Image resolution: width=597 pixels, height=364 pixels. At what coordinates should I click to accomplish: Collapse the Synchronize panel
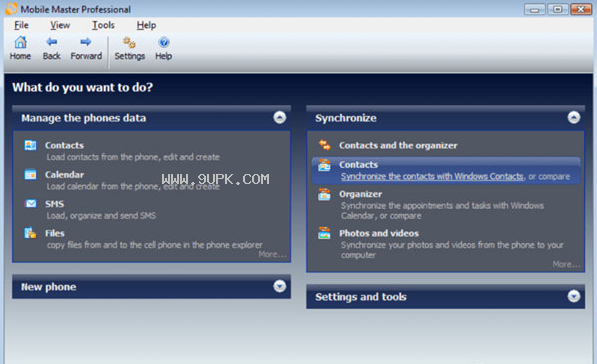click(x=574, y=117)
